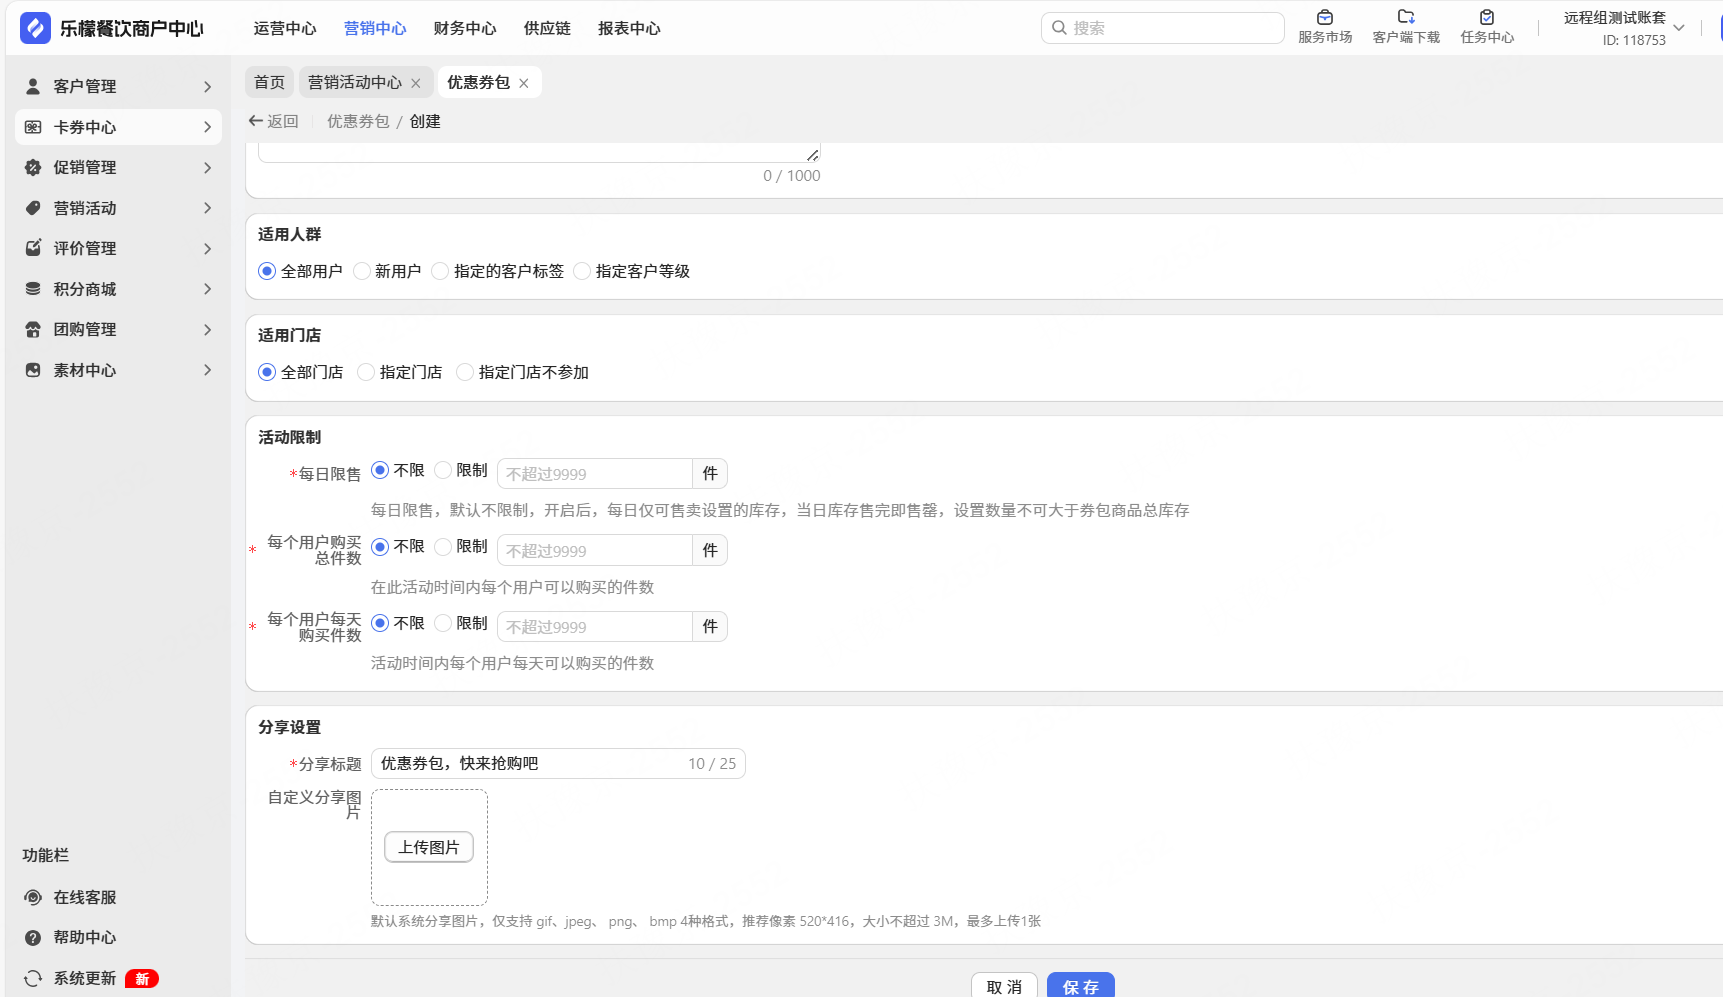Open the 远程组测试账套 account dropdown
The image size is (1723, 997).
point(1679,28)
